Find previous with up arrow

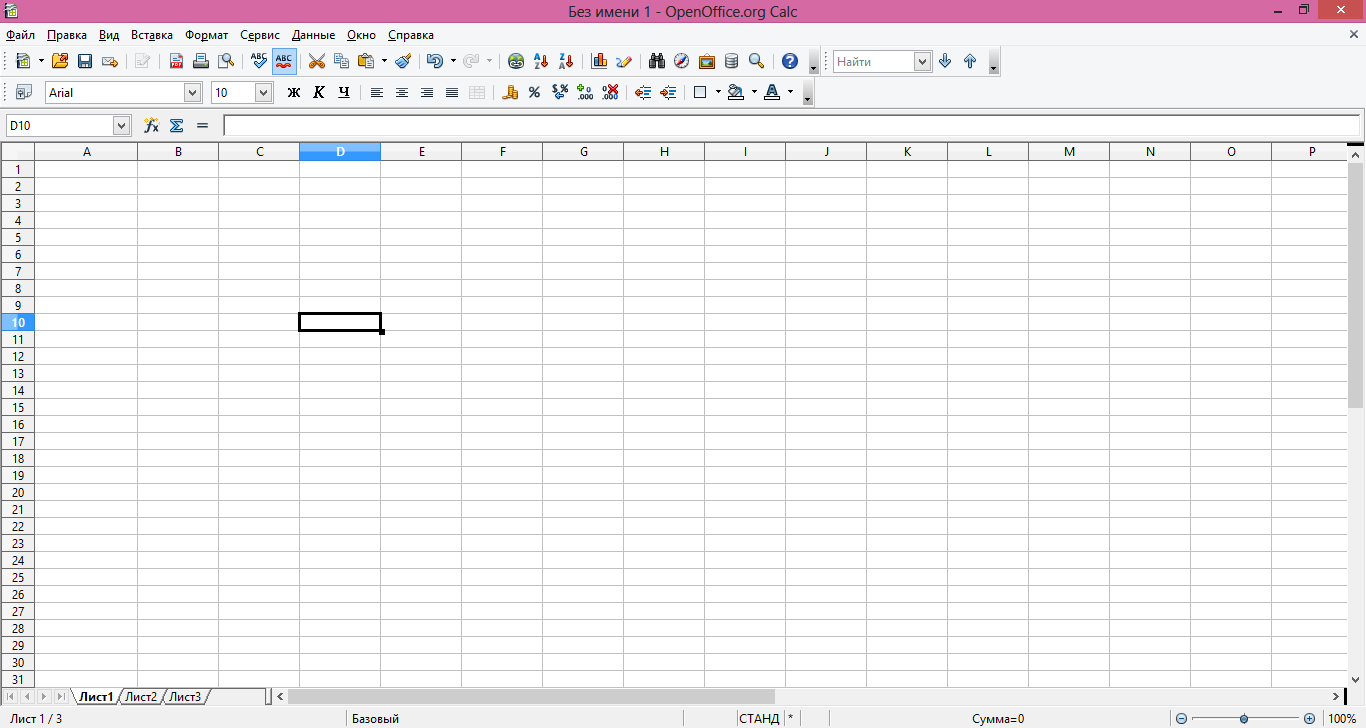click(970, 61)
